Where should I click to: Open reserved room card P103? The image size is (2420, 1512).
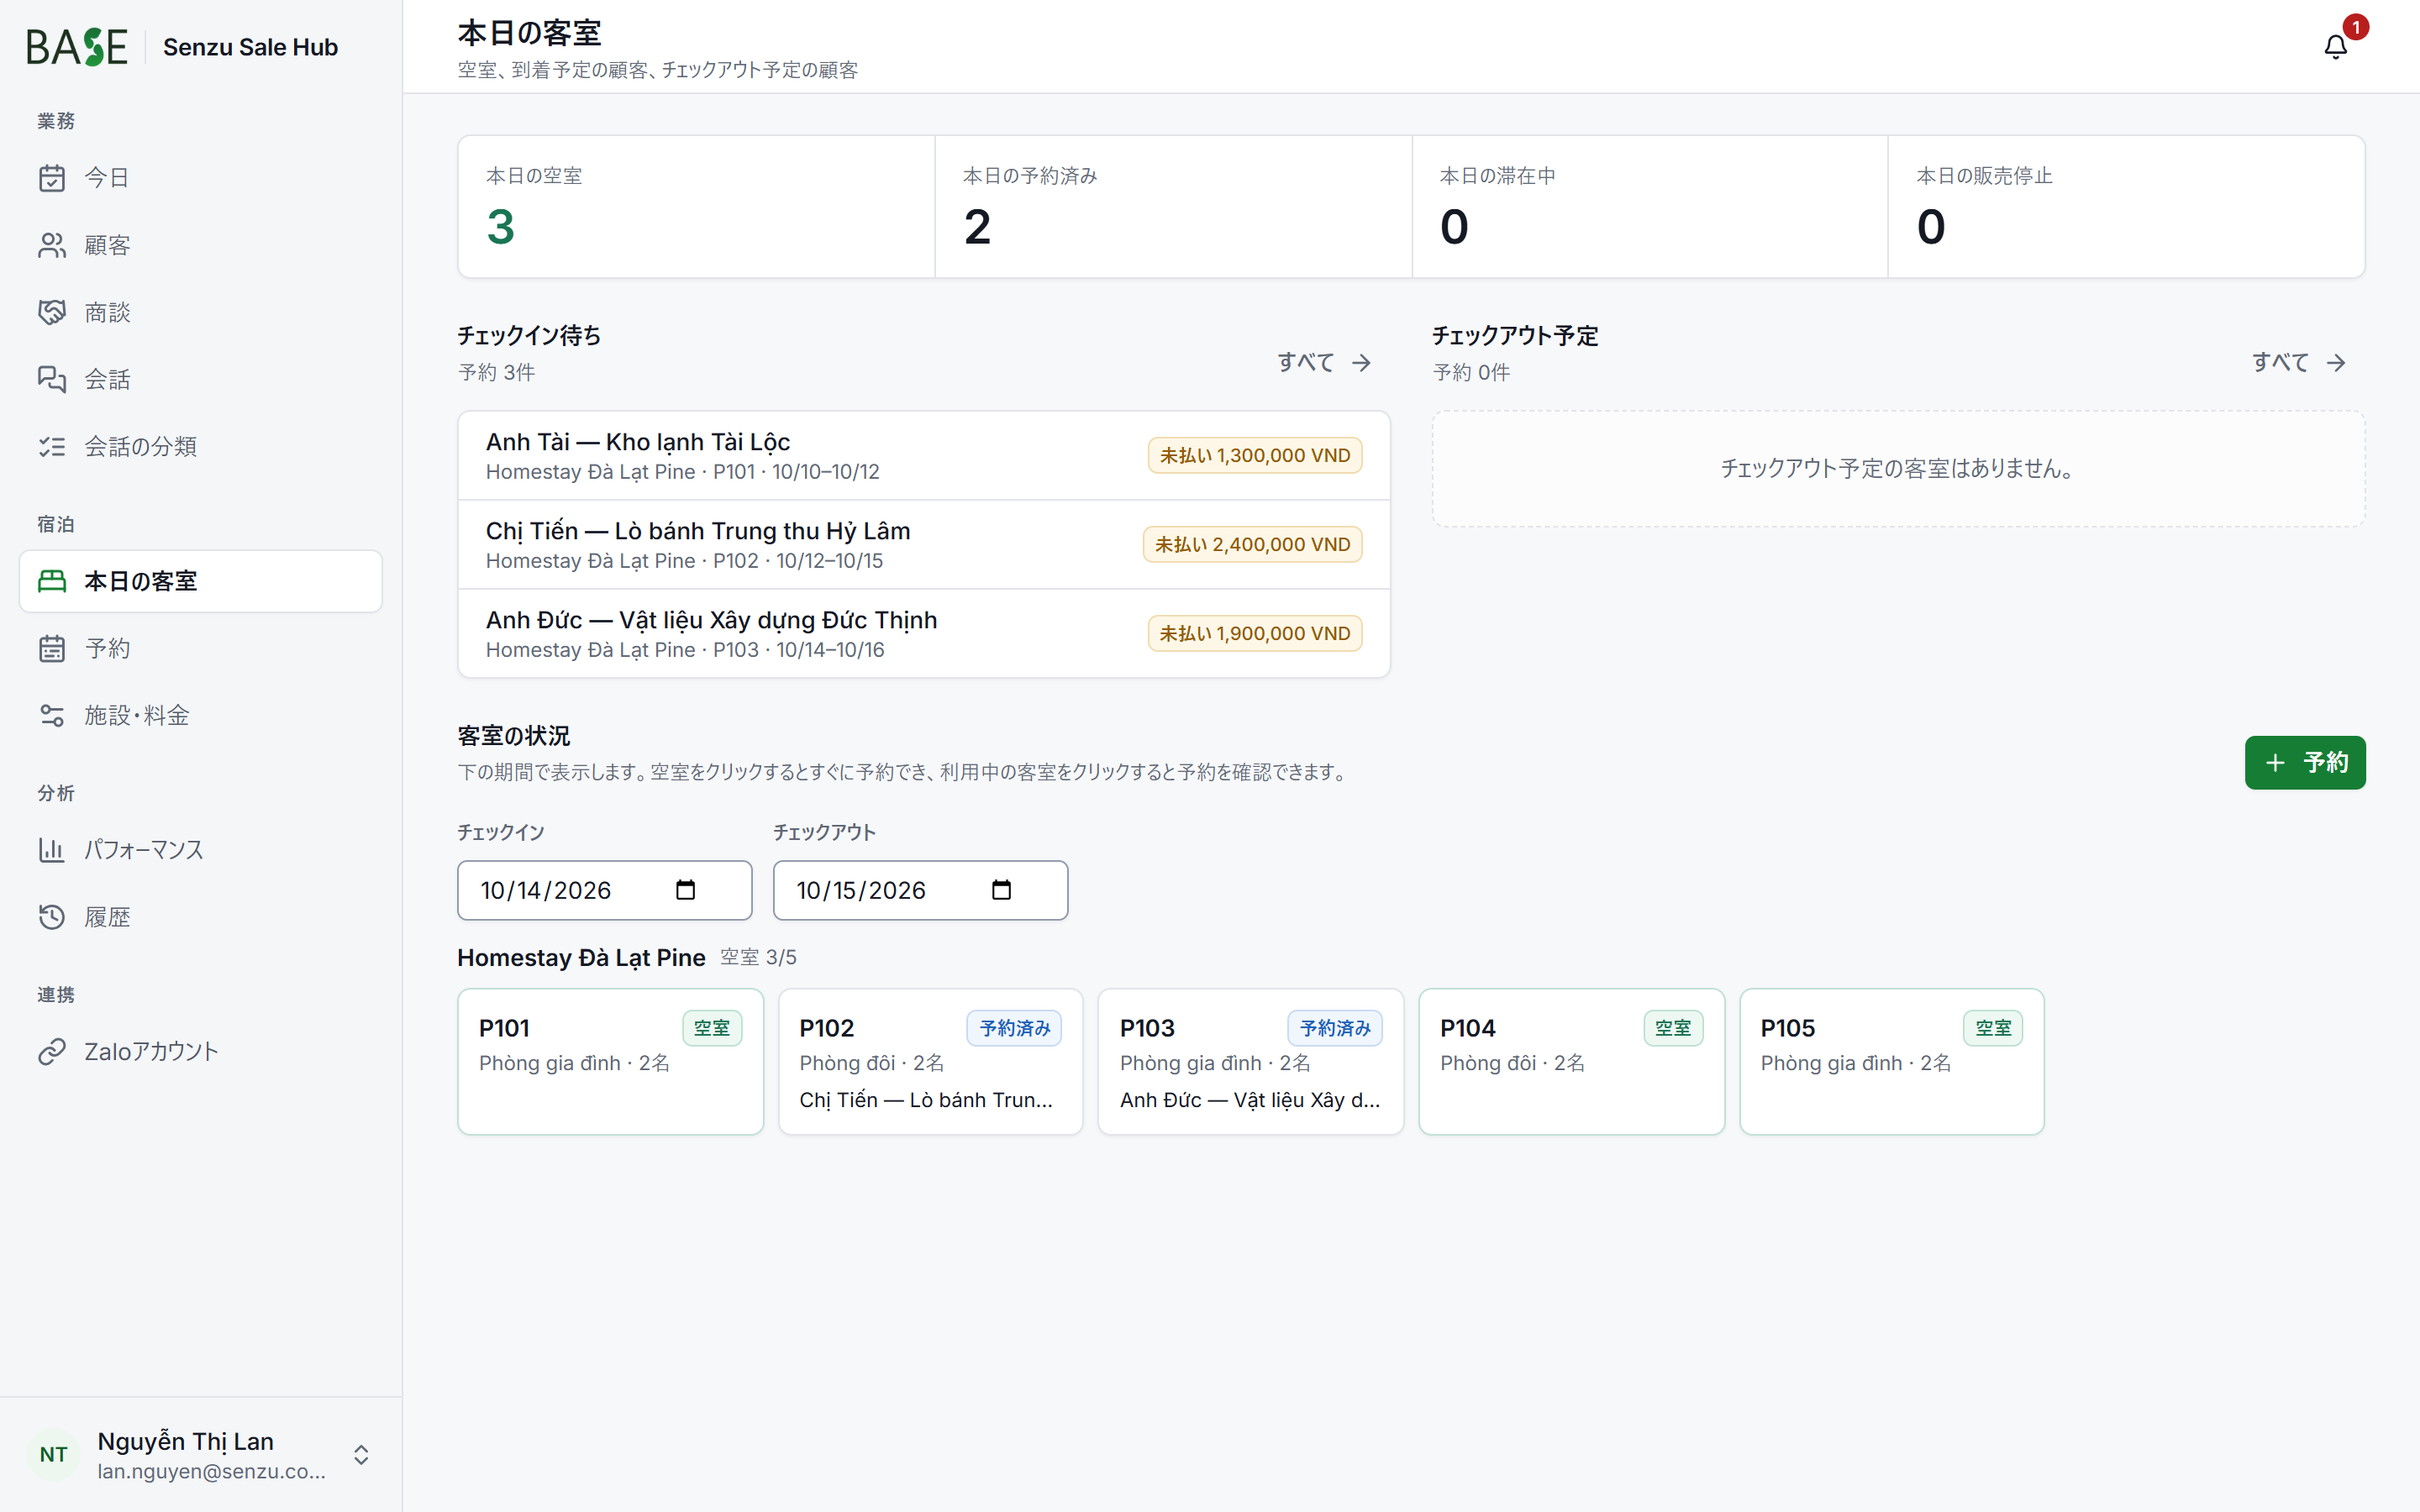point(1251,1062)
